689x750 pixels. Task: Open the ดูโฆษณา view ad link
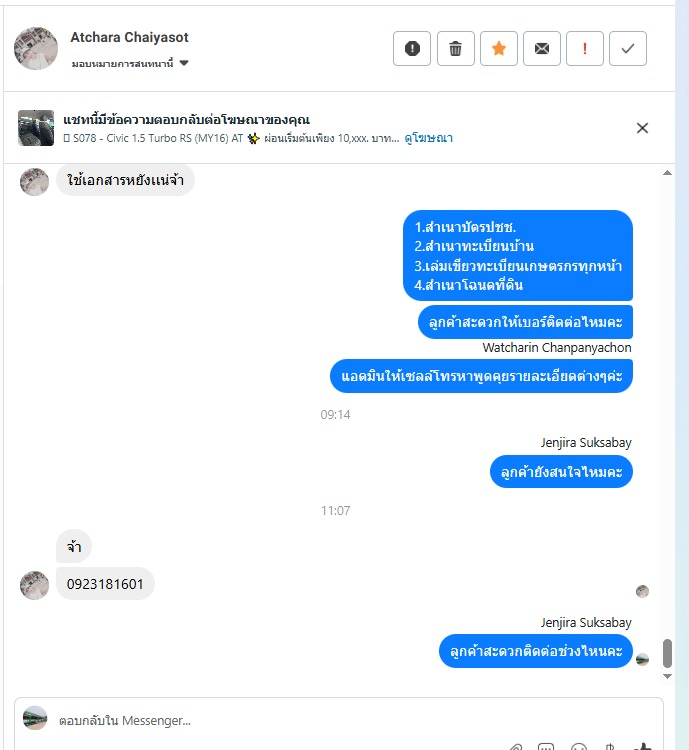pos(428,138)
